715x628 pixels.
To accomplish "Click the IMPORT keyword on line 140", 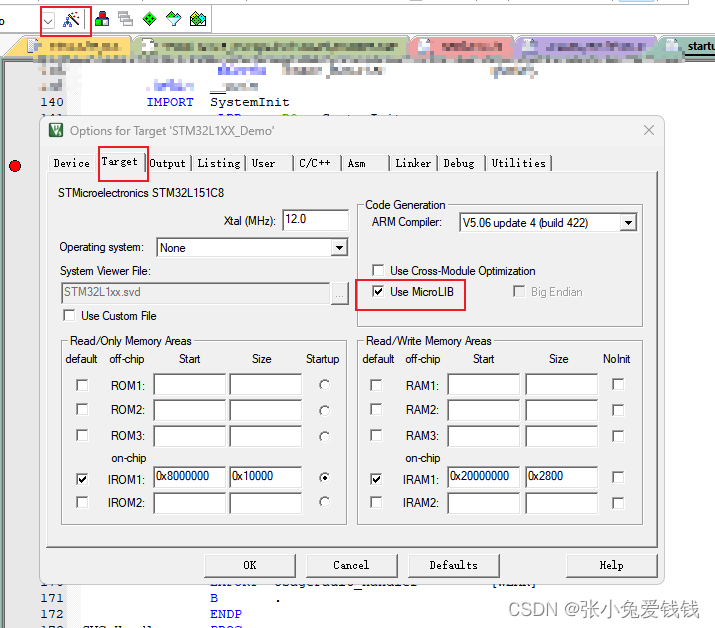I will coord(170,102).
